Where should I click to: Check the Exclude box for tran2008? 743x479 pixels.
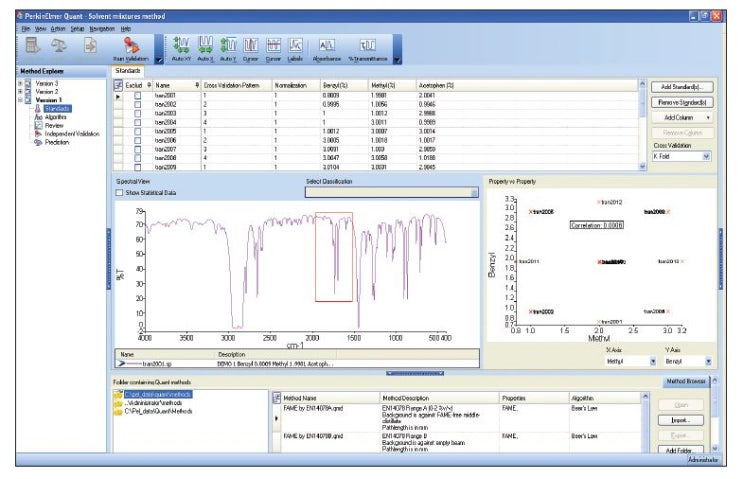click(137, 158)
